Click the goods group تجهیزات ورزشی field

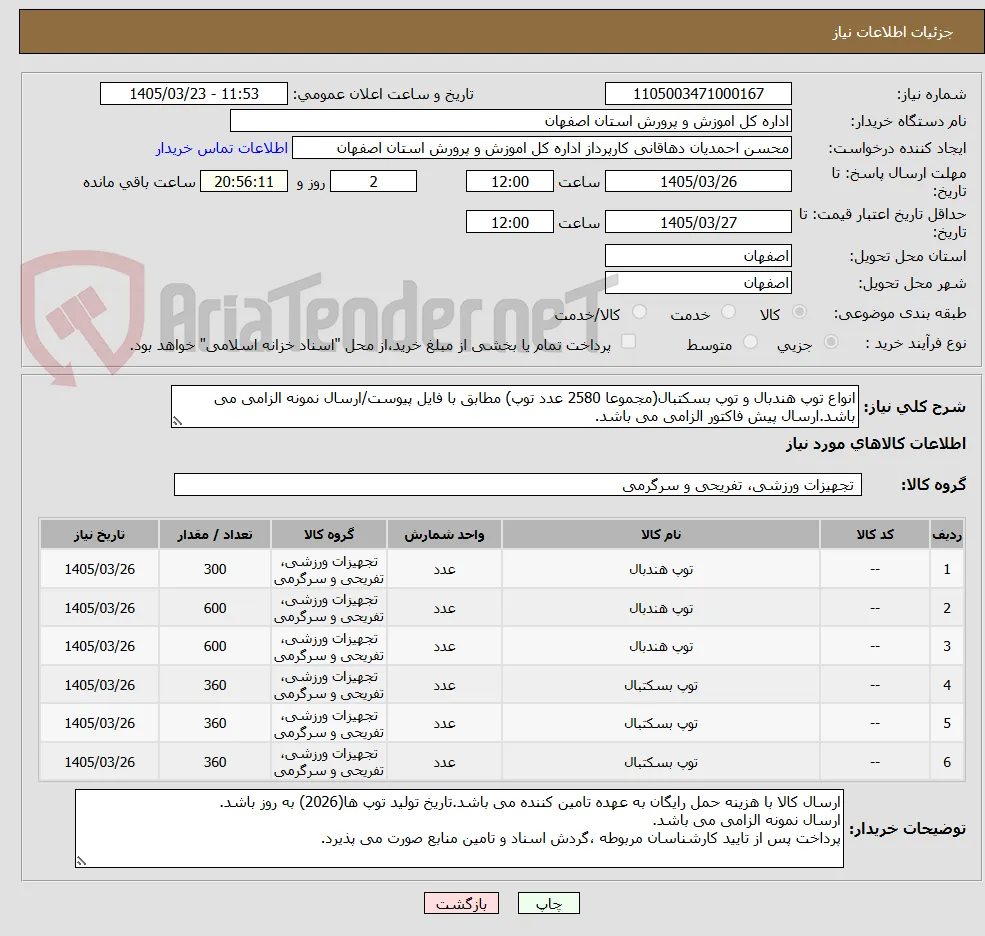tap(518, 485)
